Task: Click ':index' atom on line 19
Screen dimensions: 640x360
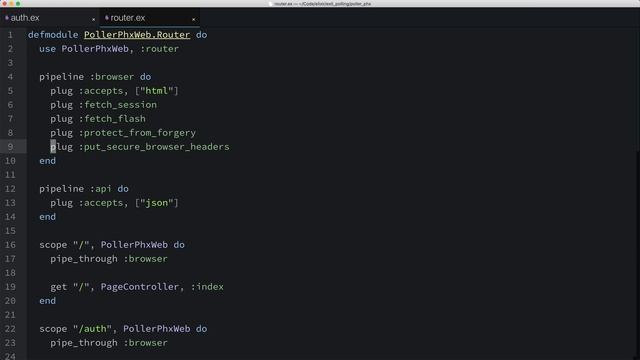Action: click(x=207, y=287)
